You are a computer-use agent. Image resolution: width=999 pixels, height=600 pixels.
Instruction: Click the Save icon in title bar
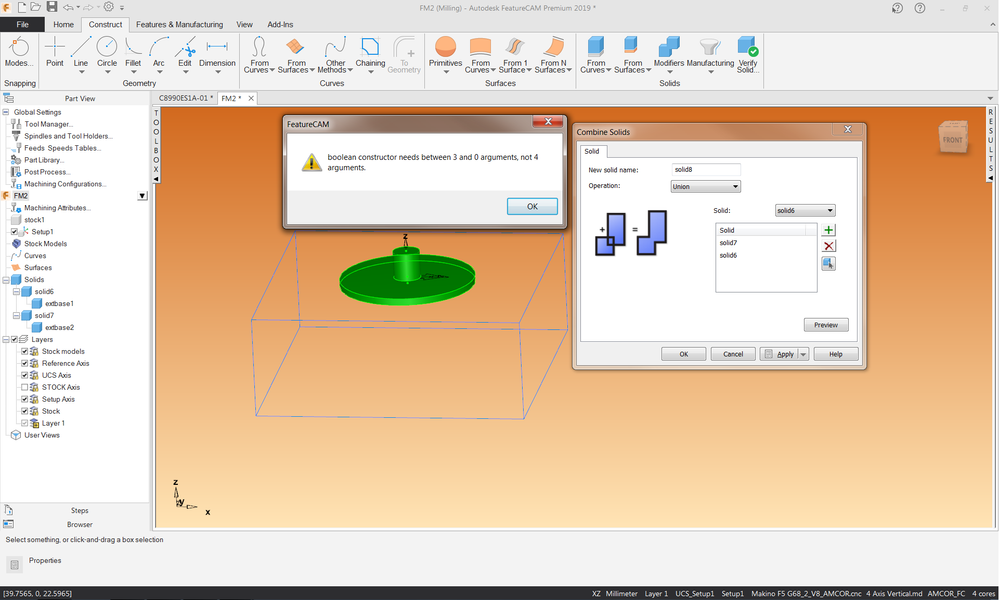52,7
